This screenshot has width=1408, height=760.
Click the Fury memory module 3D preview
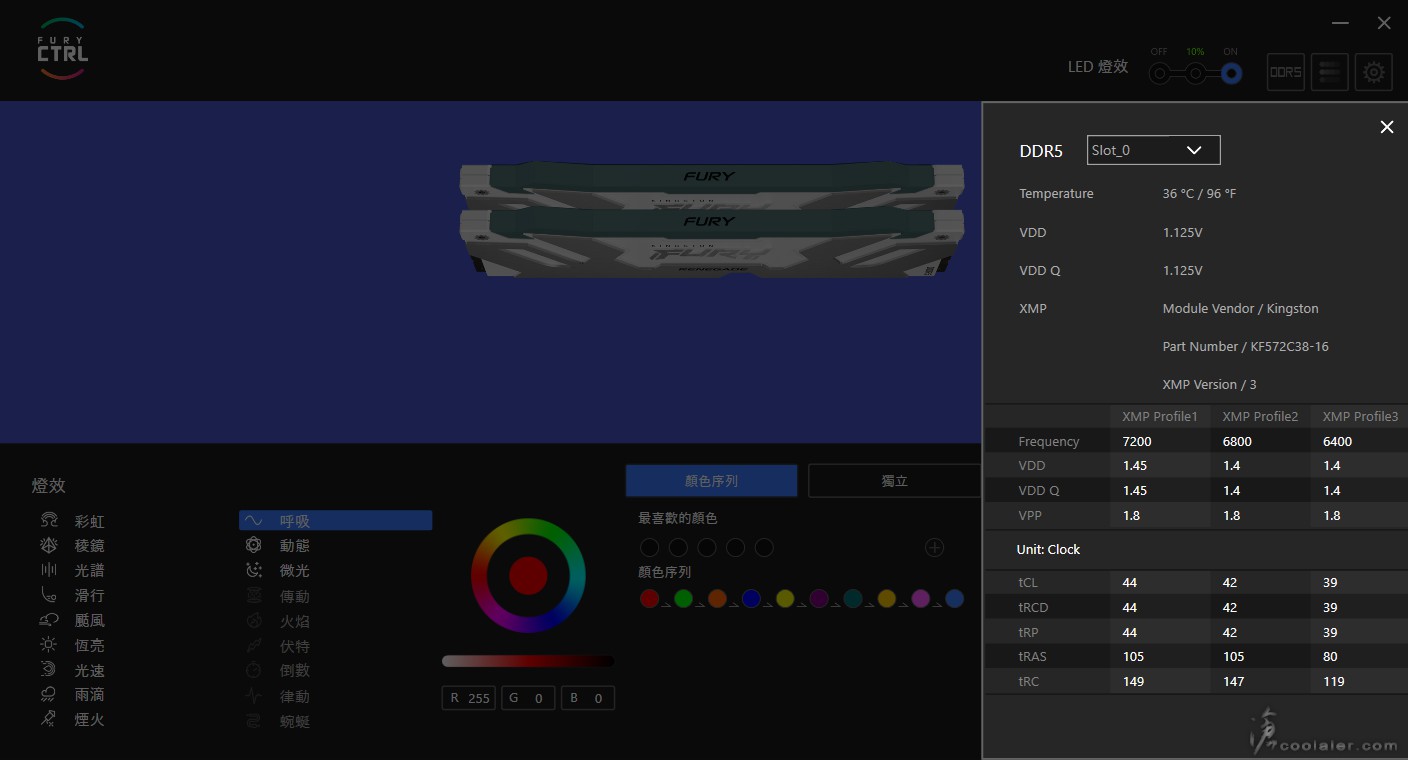711,220
